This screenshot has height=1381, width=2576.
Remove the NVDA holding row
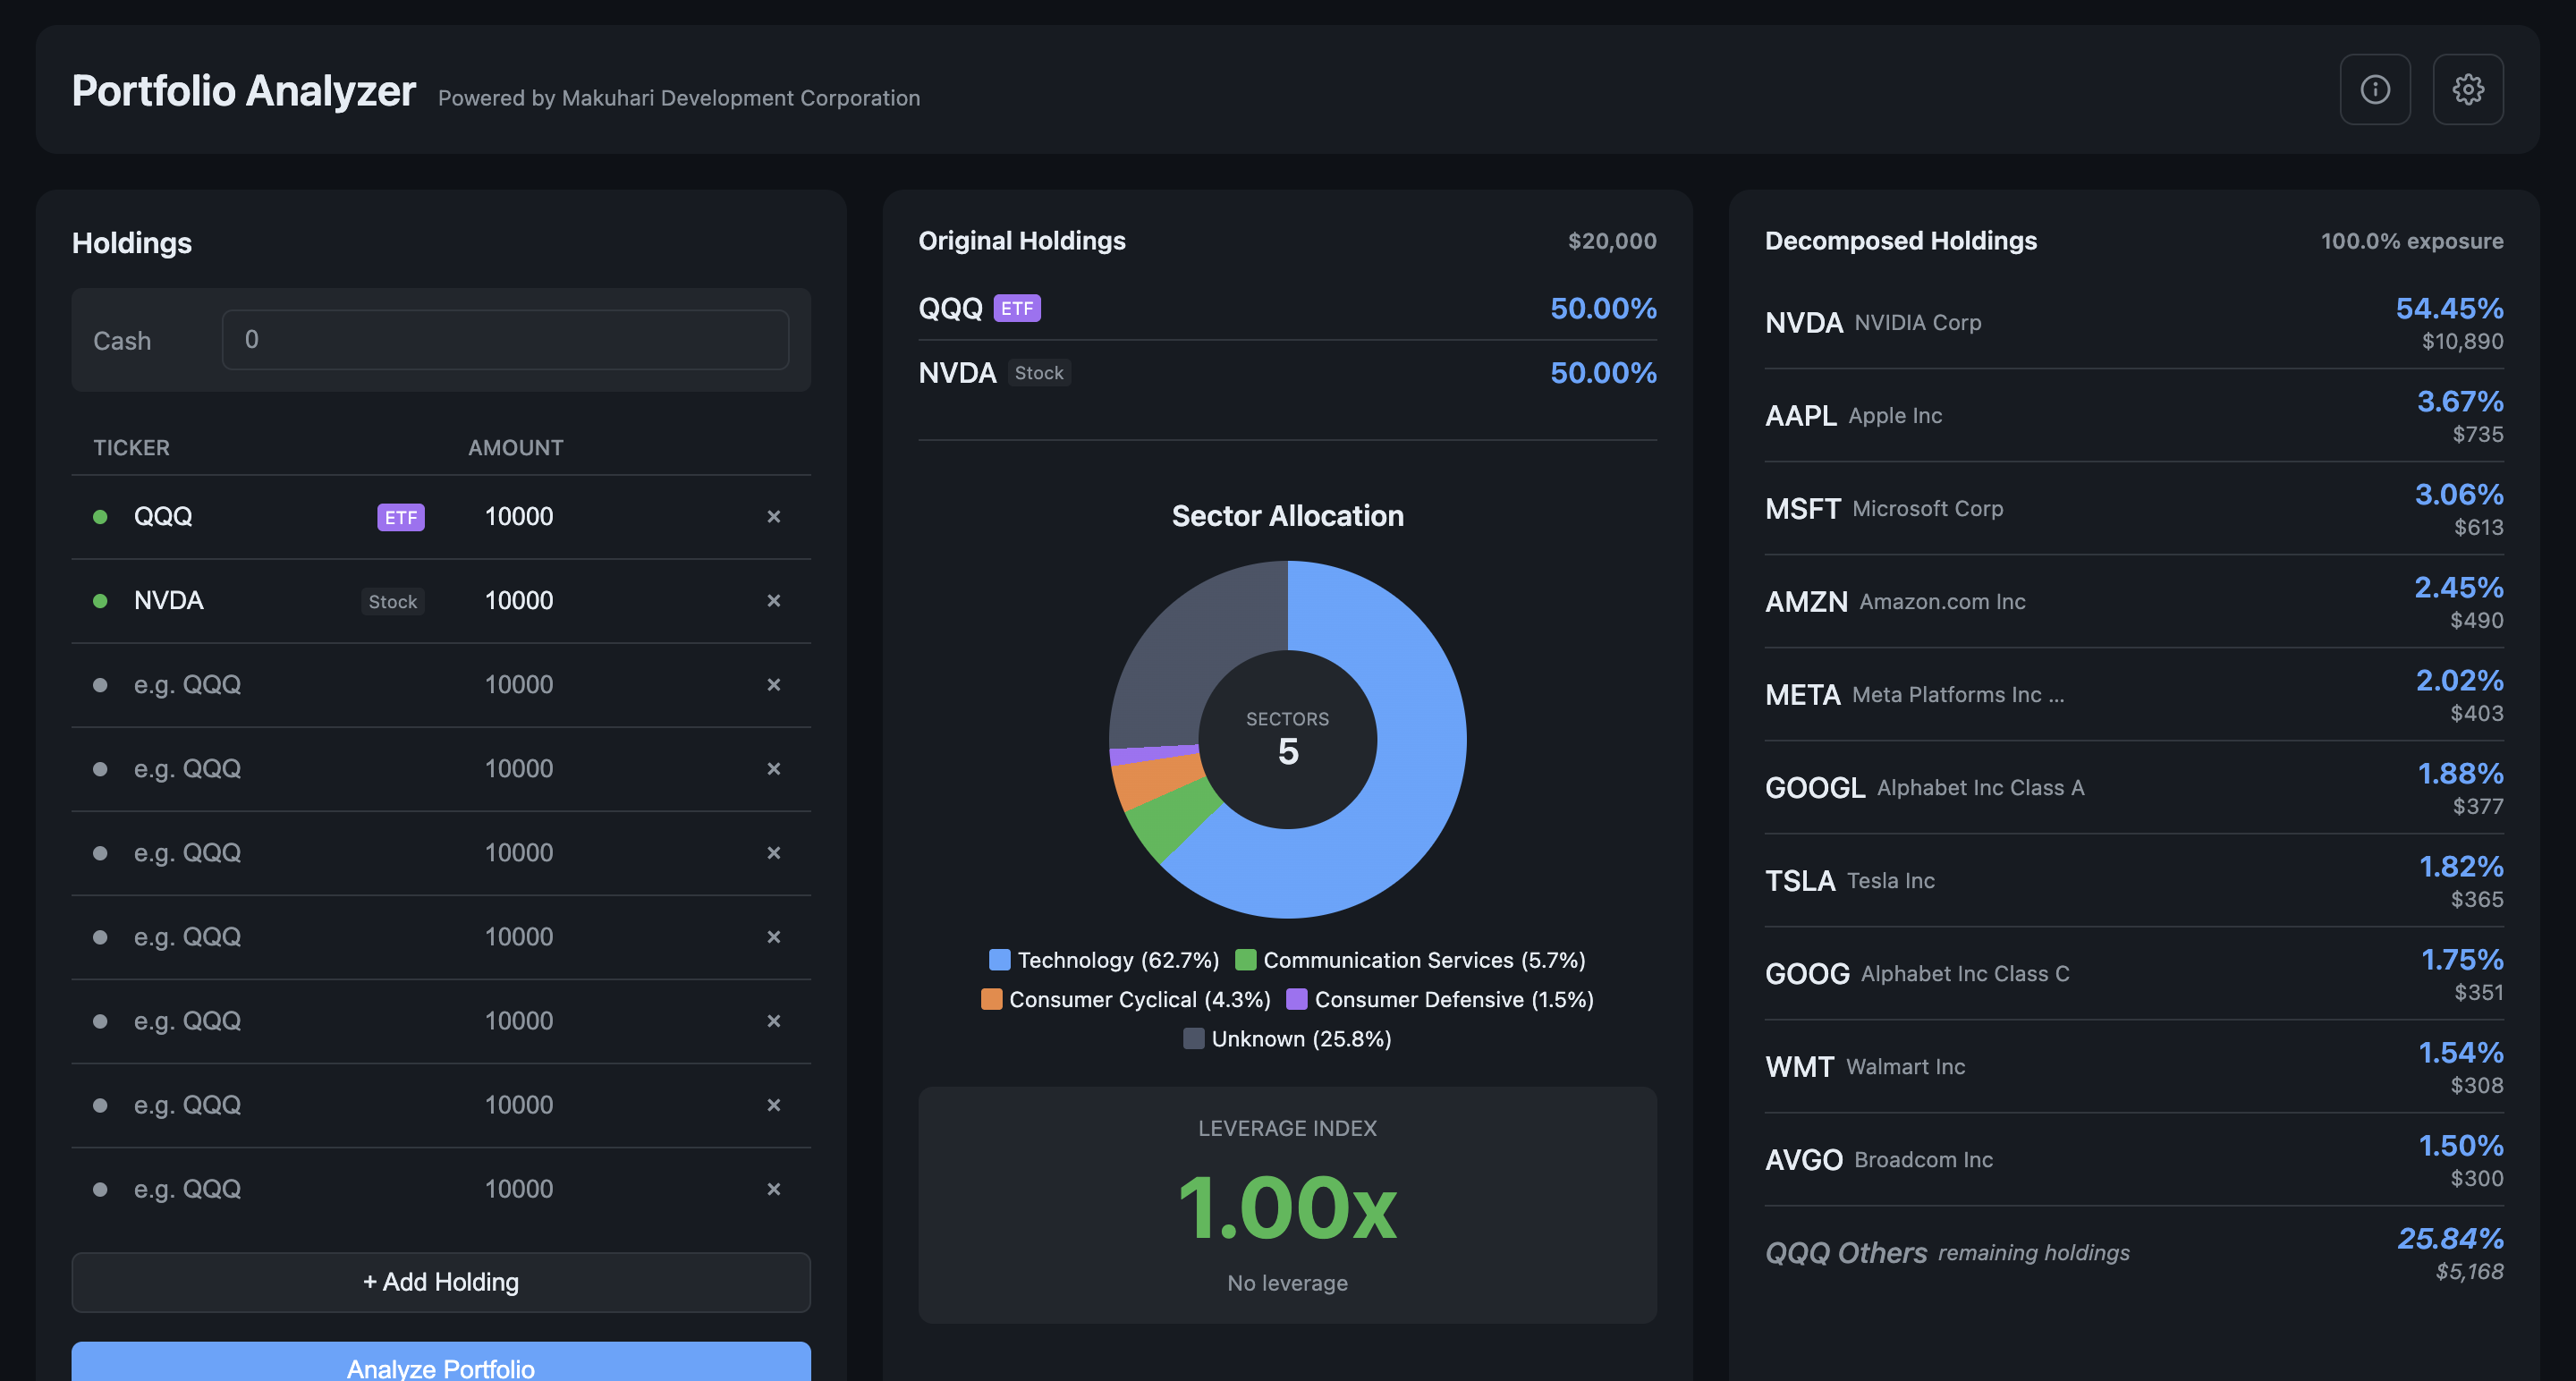[x=773, y=601]
